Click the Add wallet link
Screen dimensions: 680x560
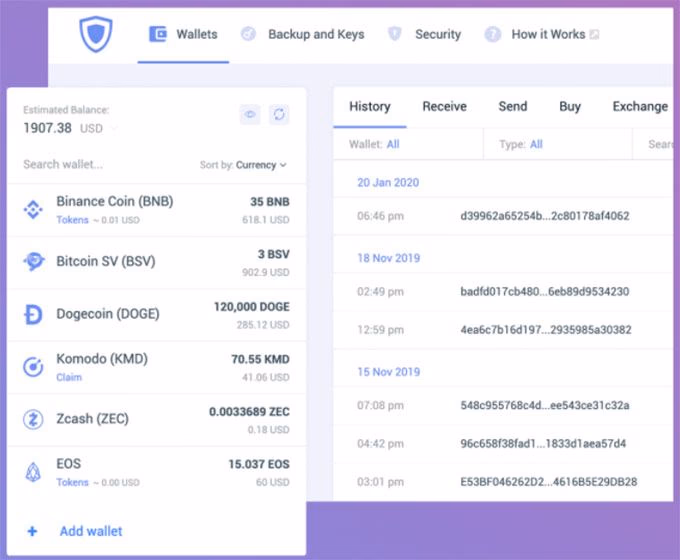[x=91, y=531]
